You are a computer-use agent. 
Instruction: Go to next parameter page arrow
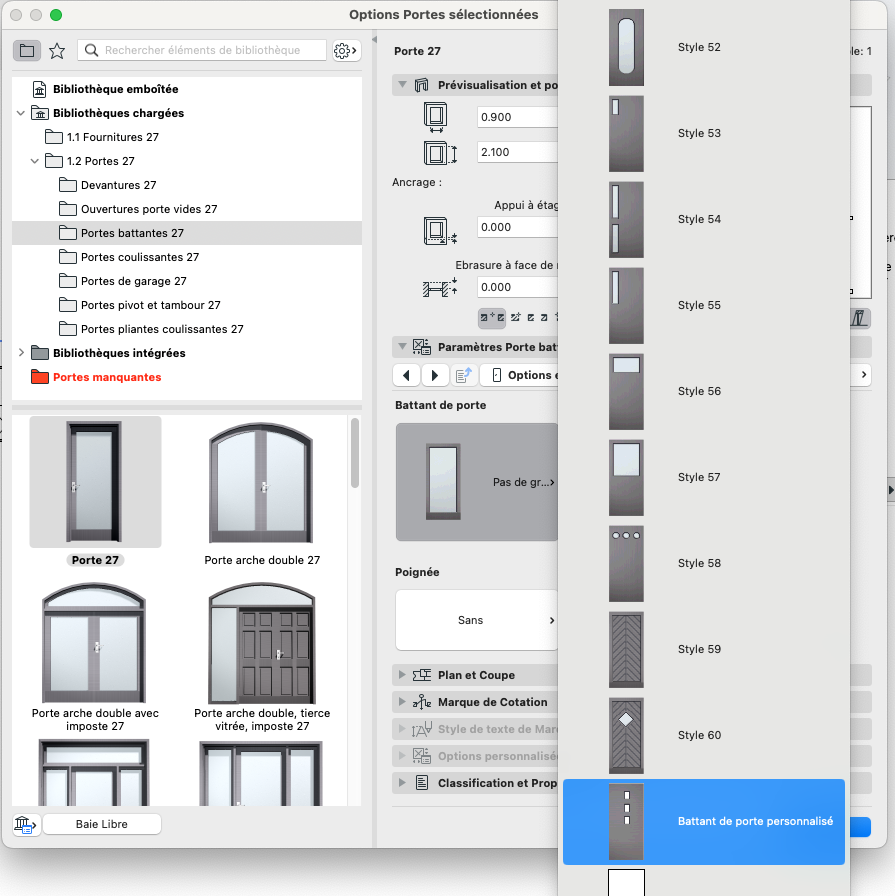435,375
